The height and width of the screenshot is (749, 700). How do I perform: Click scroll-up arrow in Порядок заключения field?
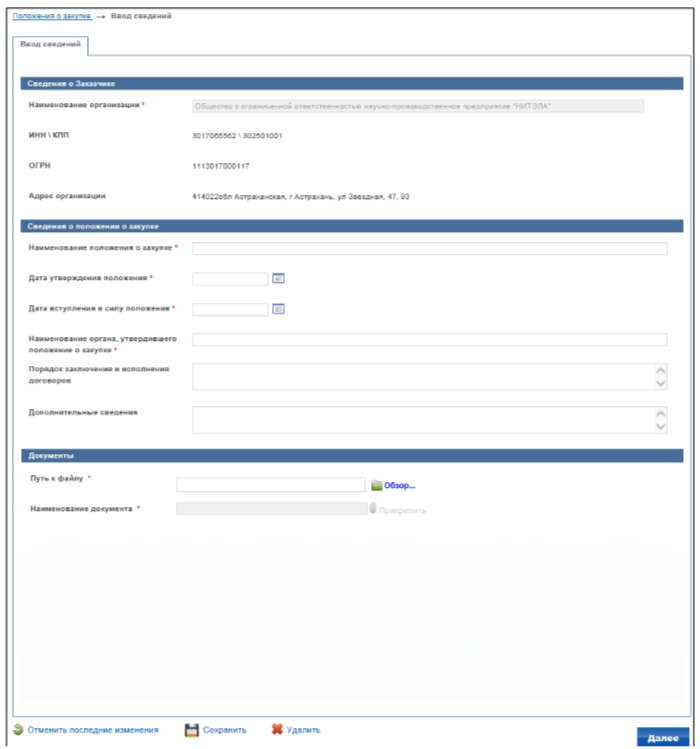pyautogui.click(x=660, y=370)
